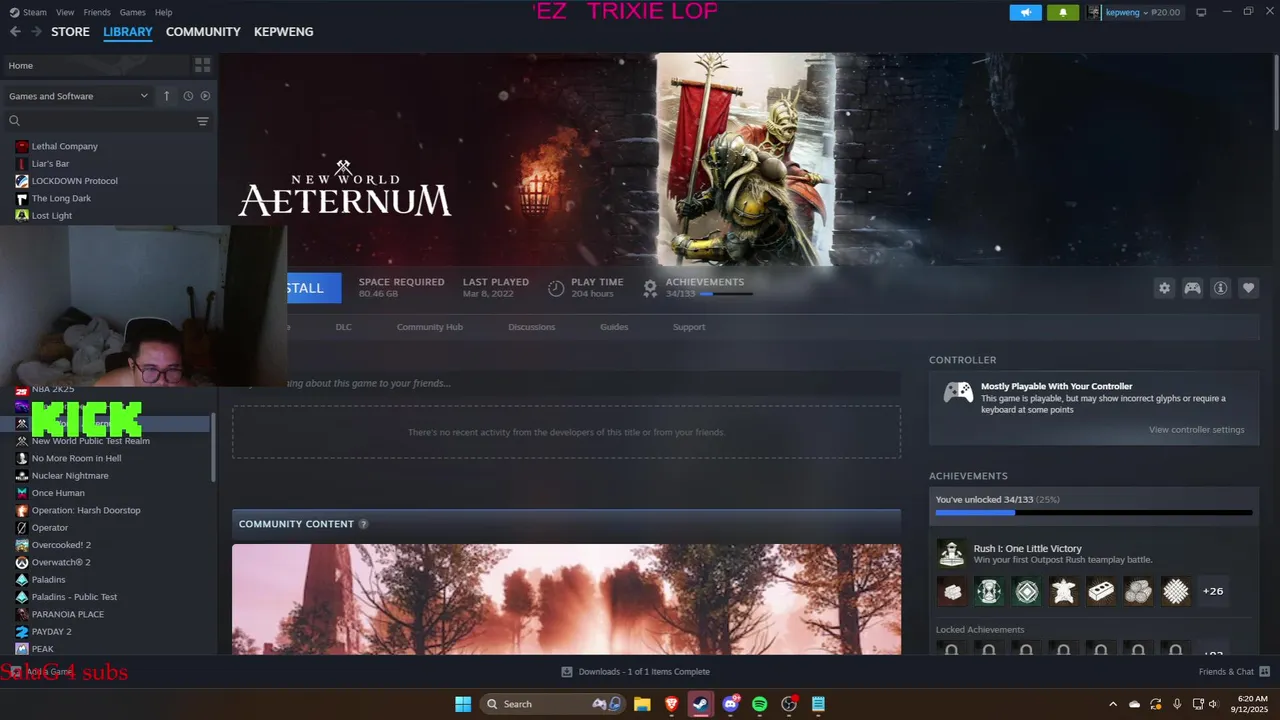Viewport: 1280px width, 720px height.
Task: Expand Games and Software dropdown
Action: (x=78, y=96)
